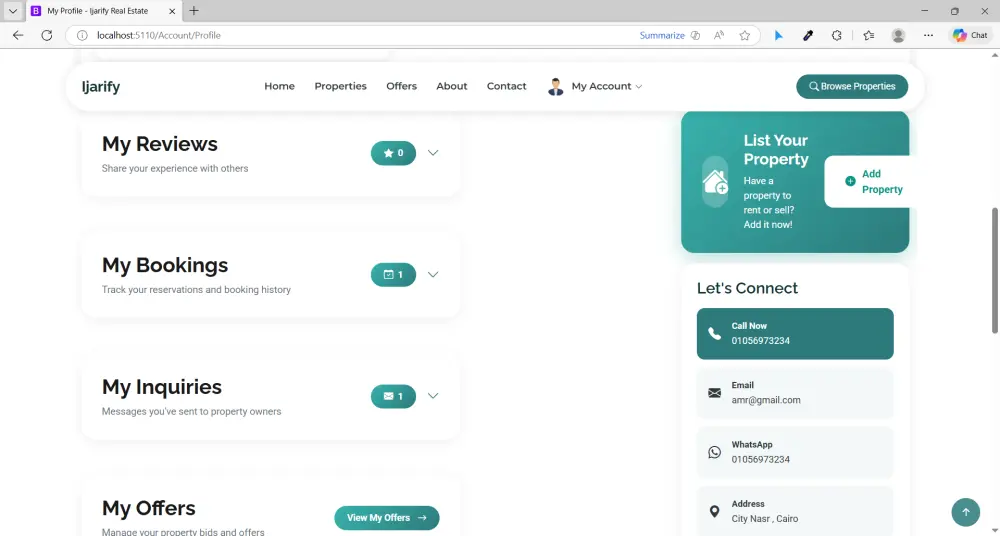
Task: Click the Address City Nasr card
Action: [x=795, y=512]
